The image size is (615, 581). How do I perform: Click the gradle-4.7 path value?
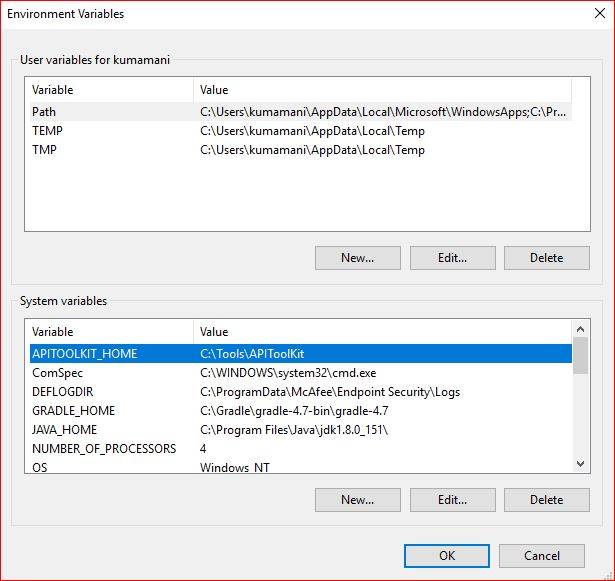click(294, 410)
